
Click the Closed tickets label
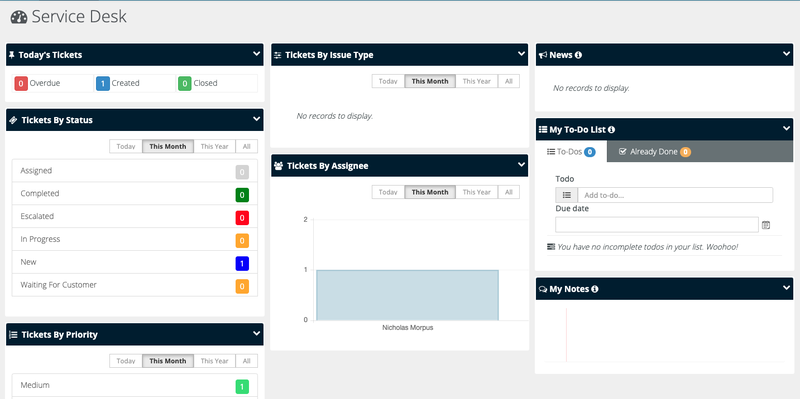tap(205, 83)
